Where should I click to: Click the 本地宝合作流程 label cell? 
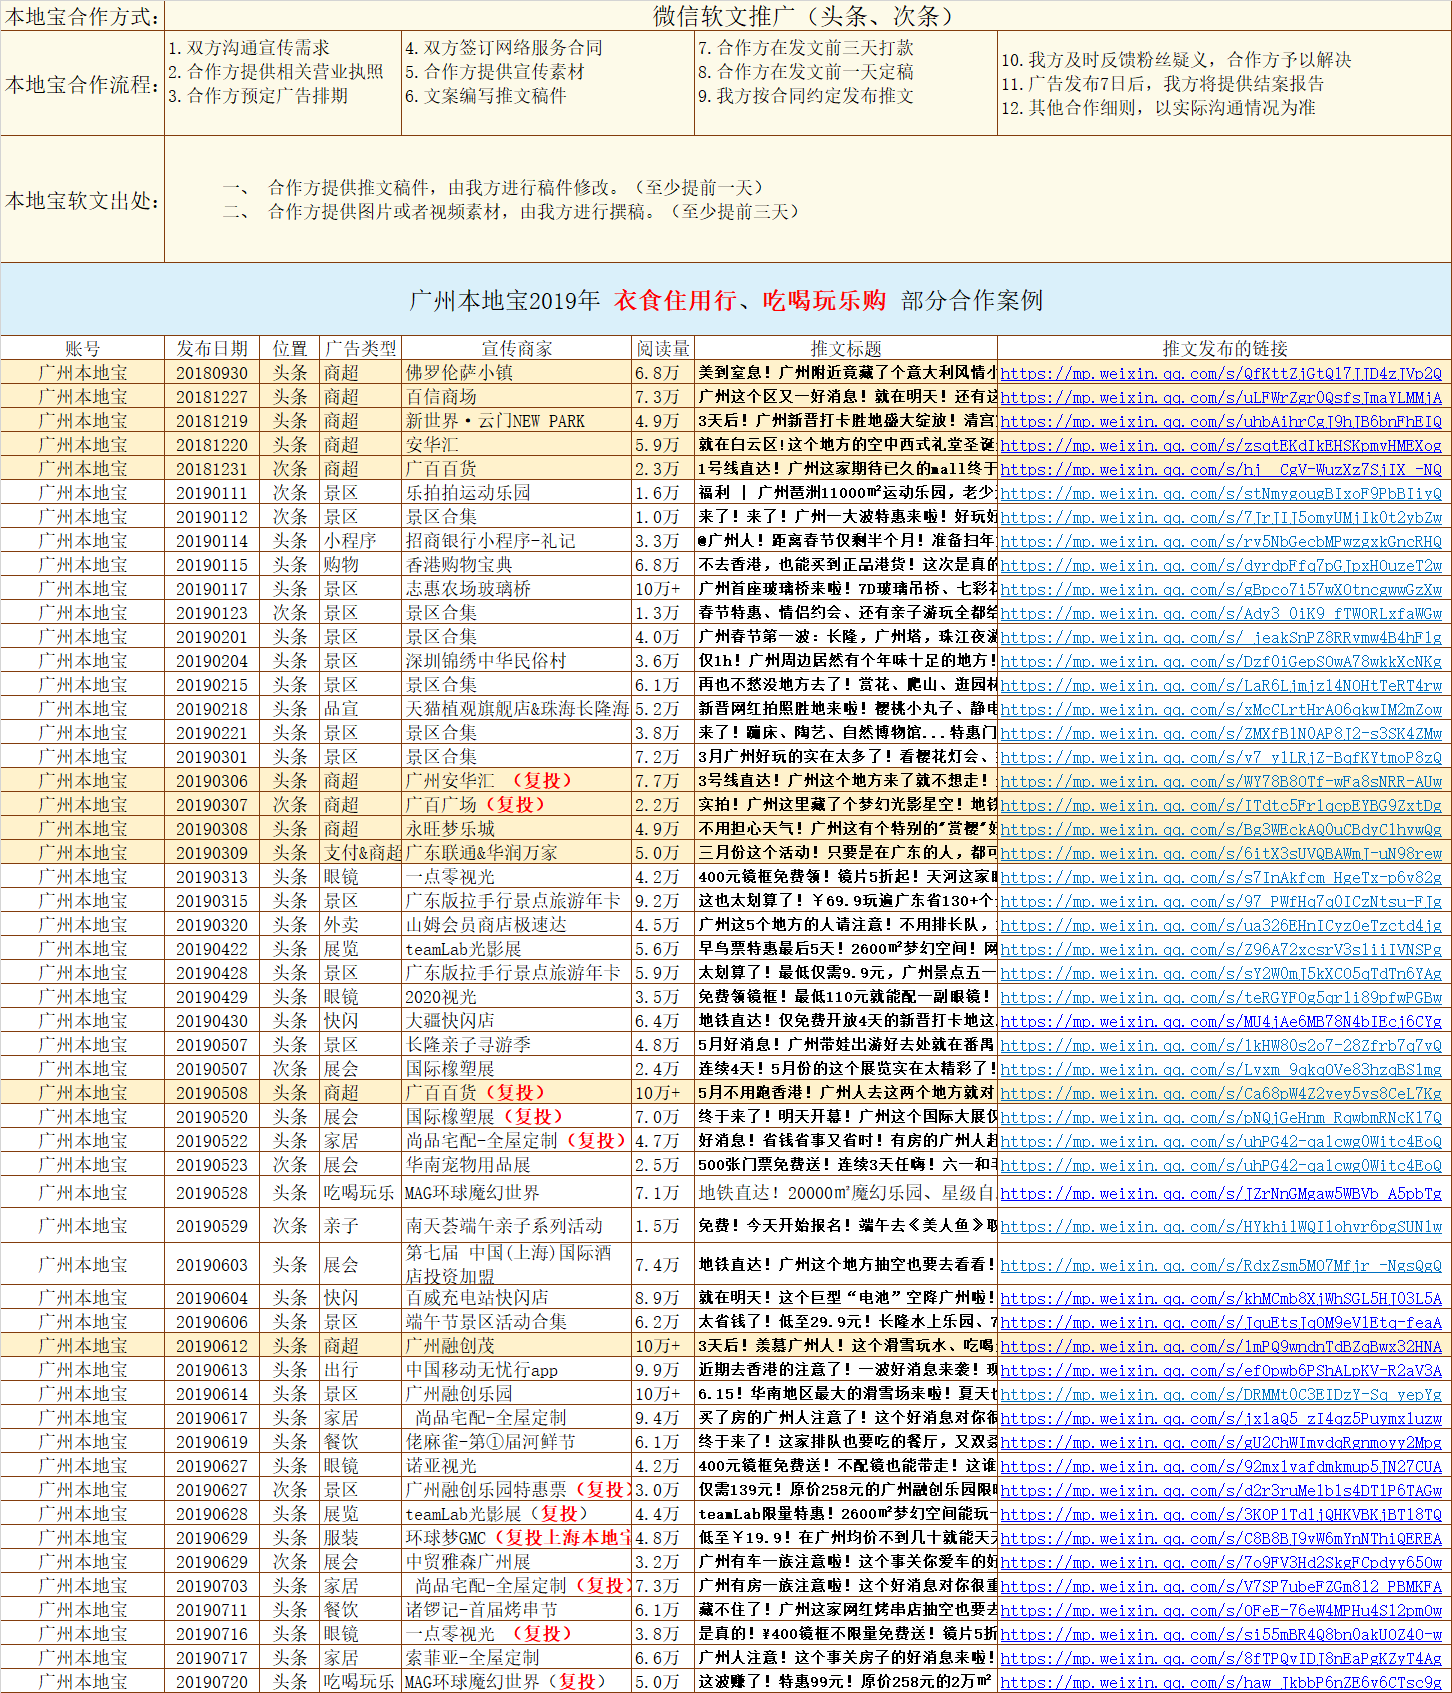click(x=82, y=85)
